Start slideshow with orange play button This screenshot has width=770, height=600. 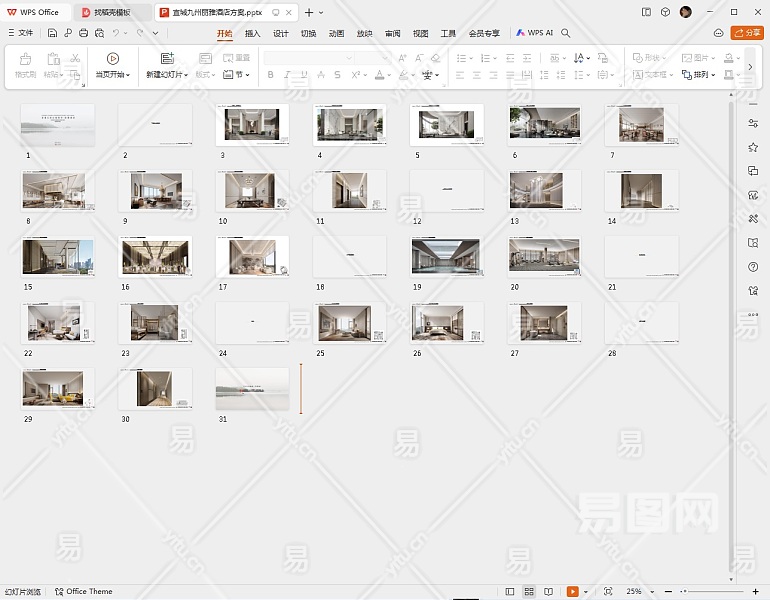573,592
